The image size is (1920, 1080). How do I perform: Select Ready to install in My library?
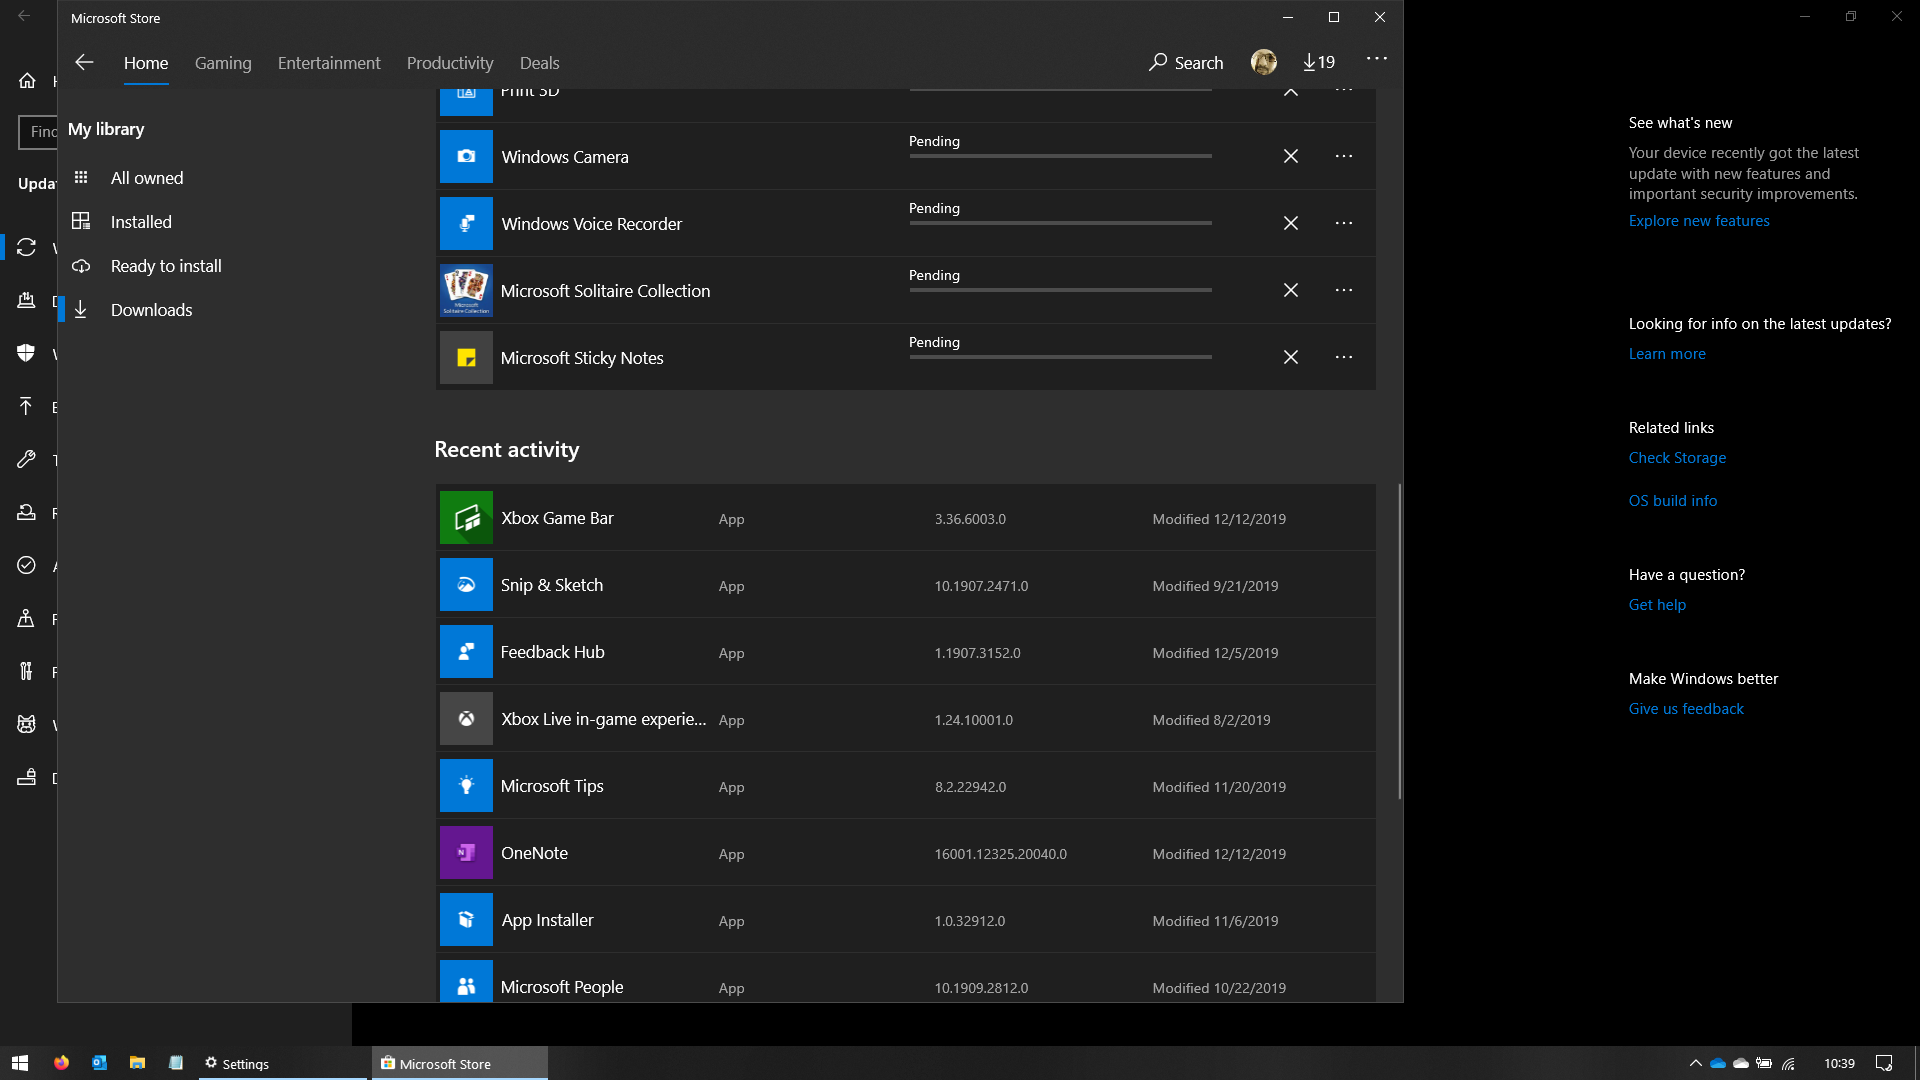[166, 266]
